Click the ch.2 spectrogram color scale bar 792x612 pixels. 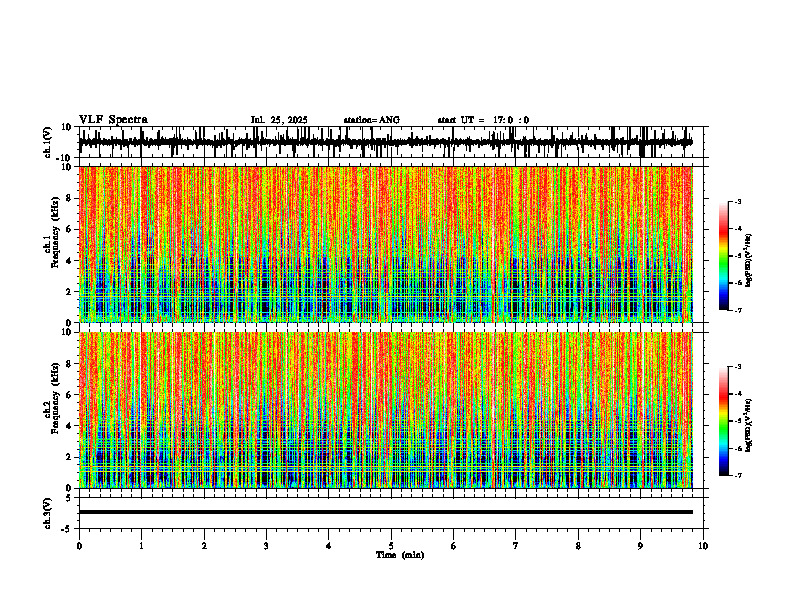click(x=724, y=421)
